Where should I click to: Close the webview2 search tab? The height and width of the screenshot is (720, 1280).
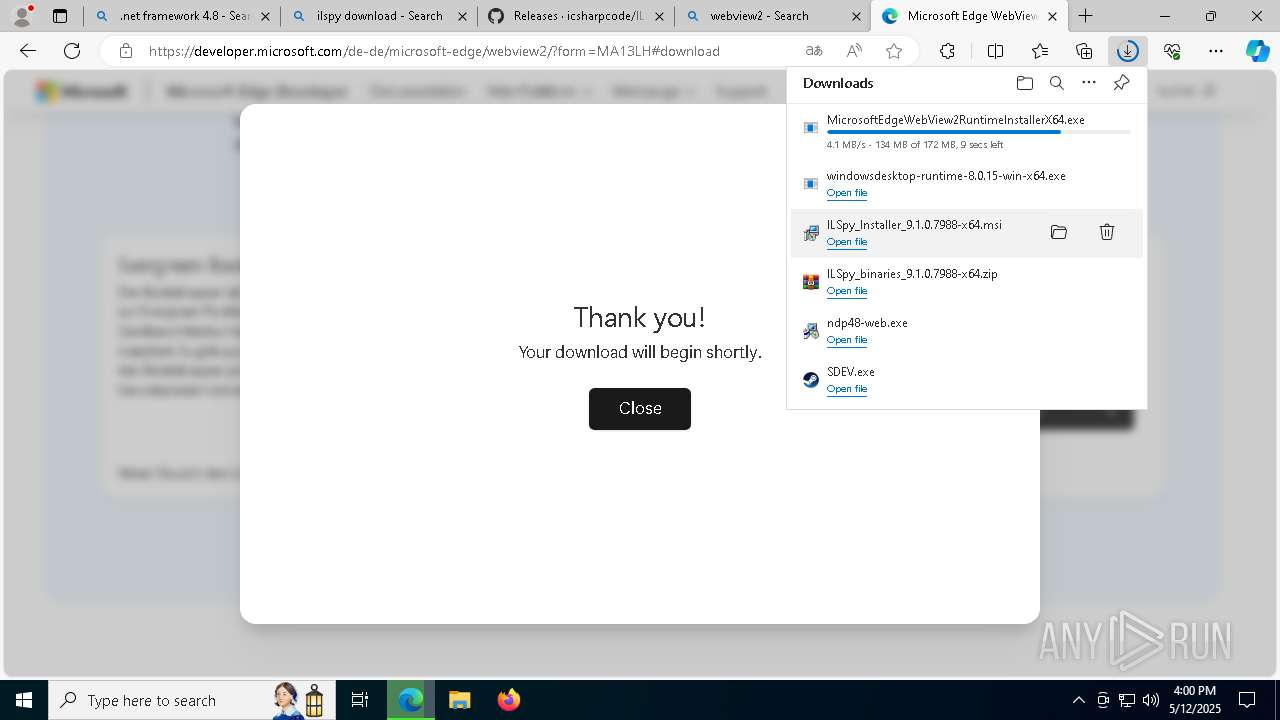(856, 16)
